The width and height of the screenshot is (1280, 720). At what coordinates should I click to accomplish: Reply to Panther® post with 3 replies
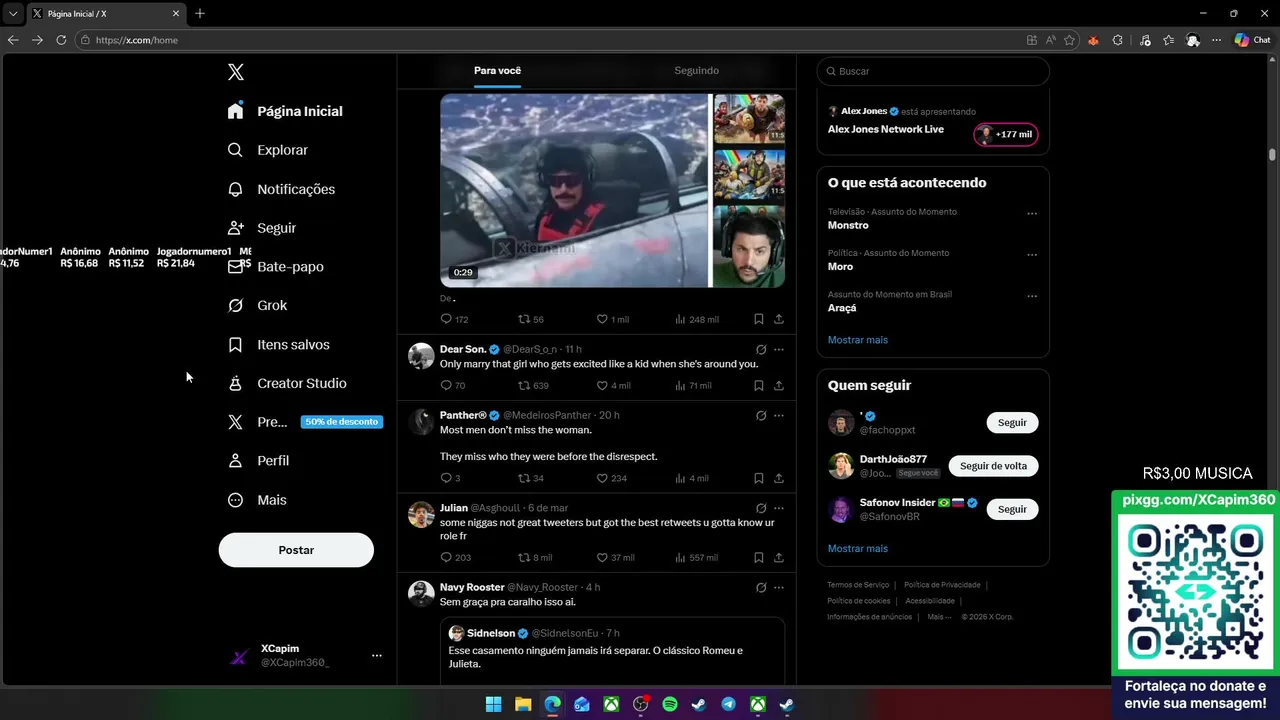tap(451, 478)
